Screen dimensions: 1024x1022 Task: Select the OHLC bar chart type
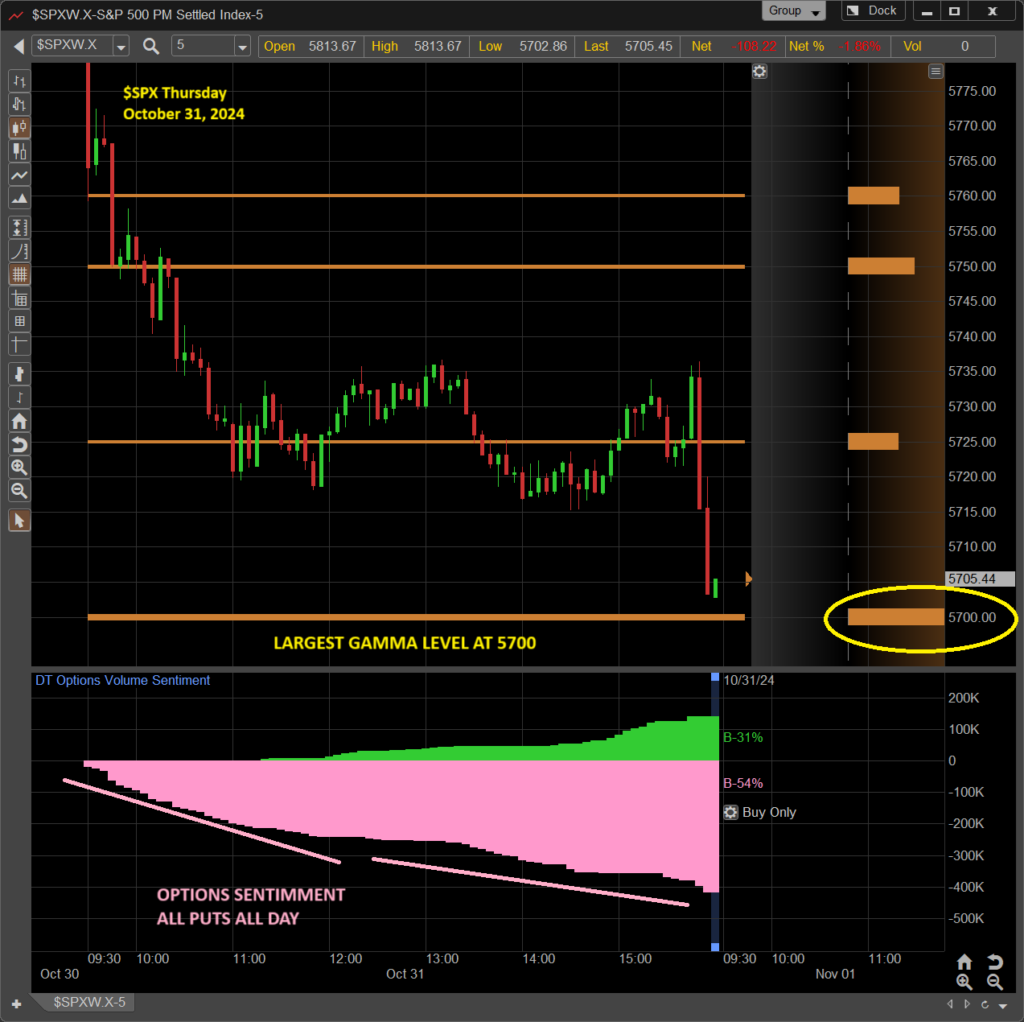tap(19, 81)
